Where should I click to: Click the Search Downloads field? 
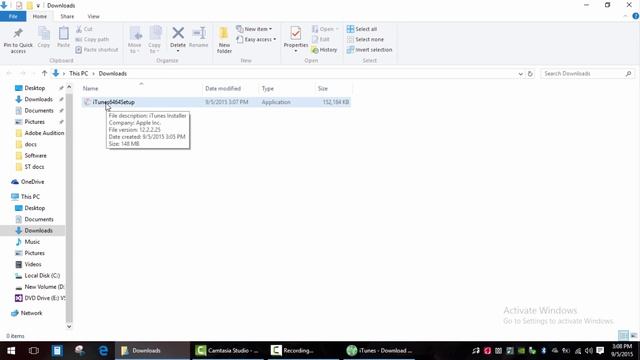[588, 73]
